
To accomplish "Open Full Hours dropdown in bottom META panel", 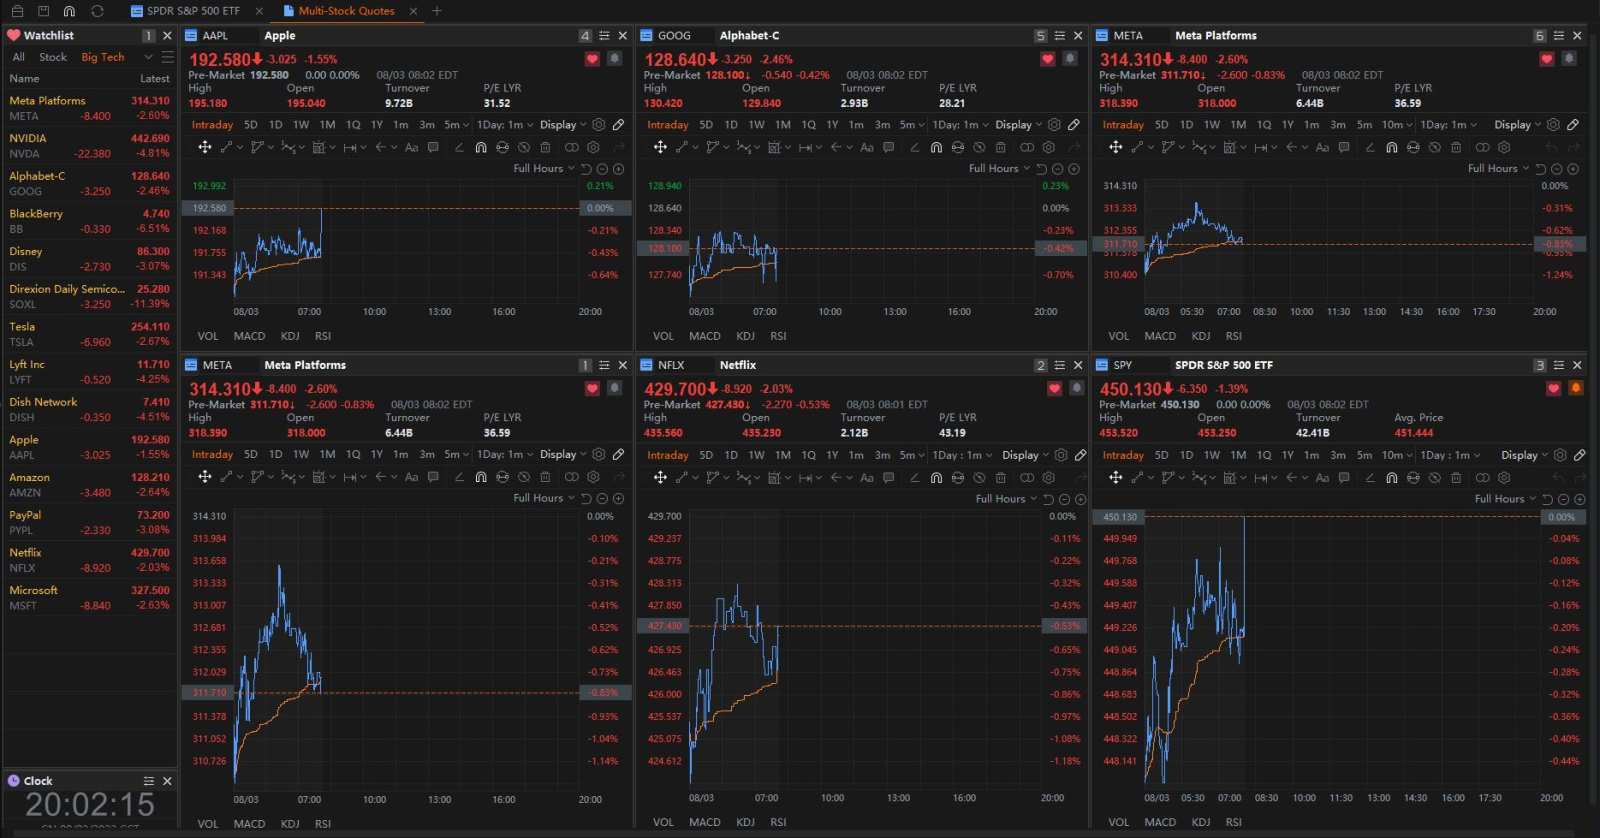I will point(544,498).
